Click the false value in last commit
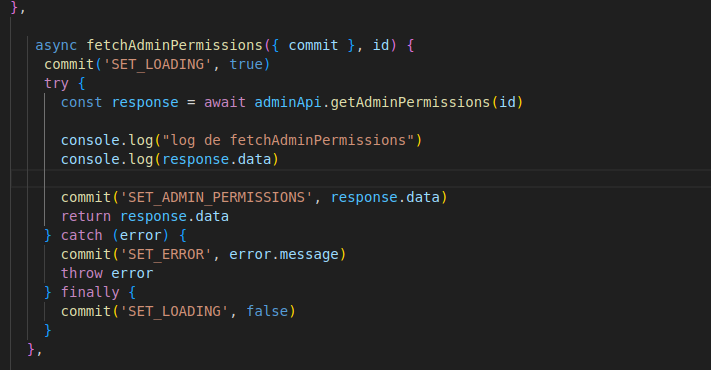 point(267,312)
